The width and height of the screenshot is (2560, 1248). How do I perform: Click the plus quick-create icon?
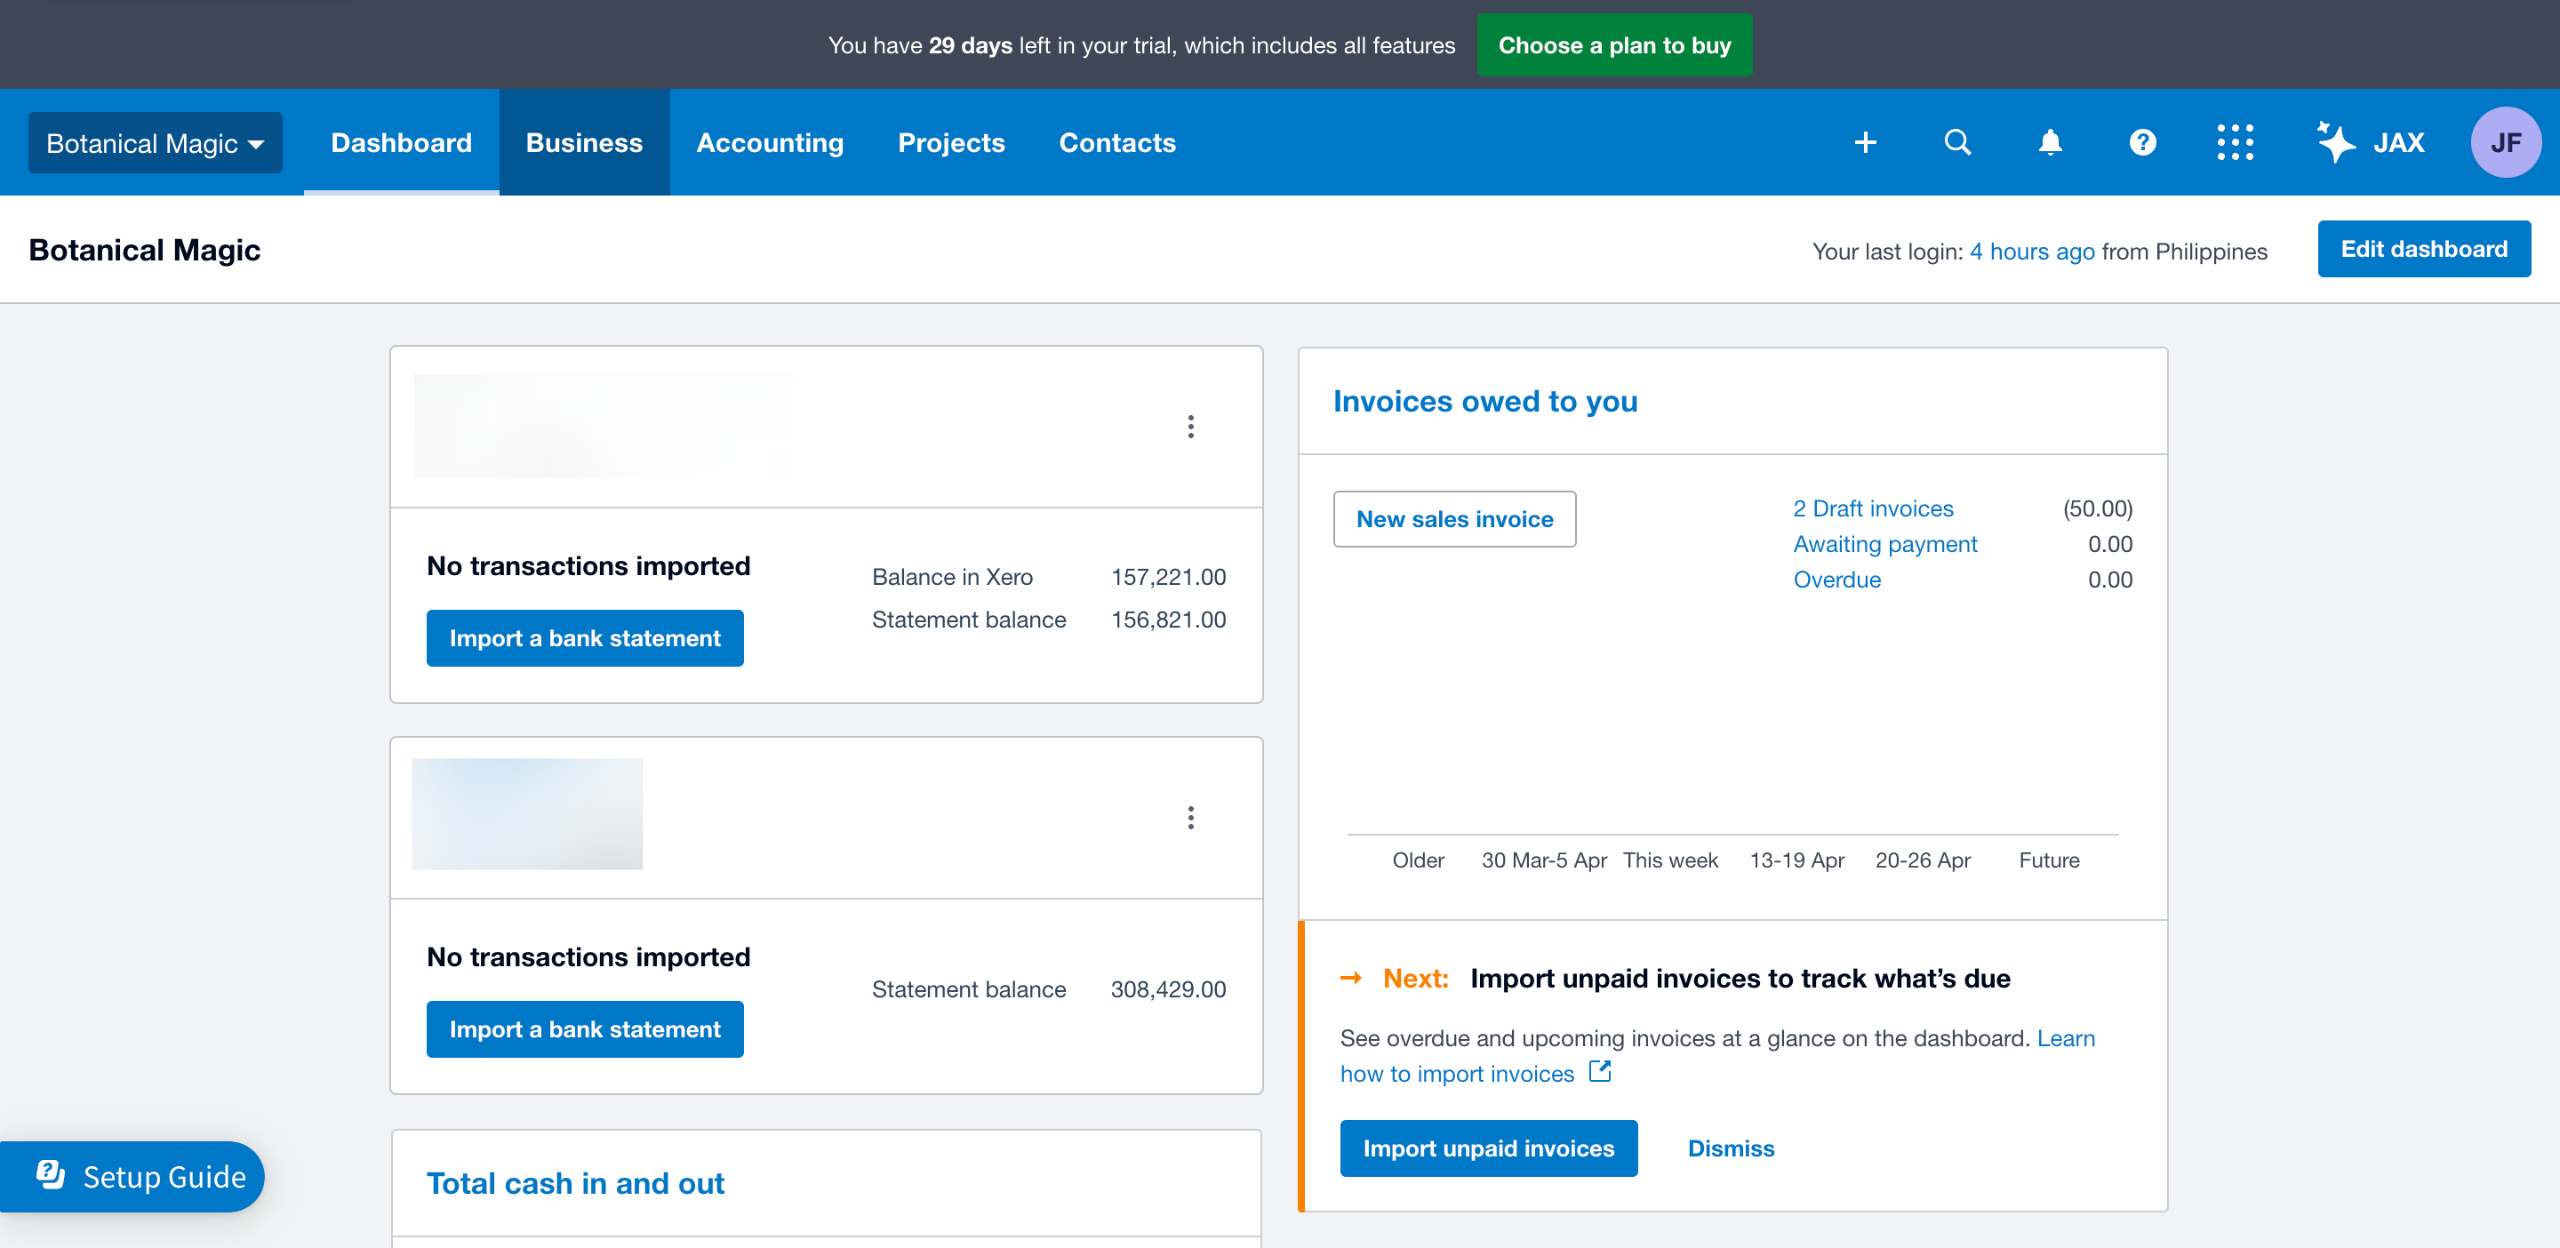(1865, 143)
